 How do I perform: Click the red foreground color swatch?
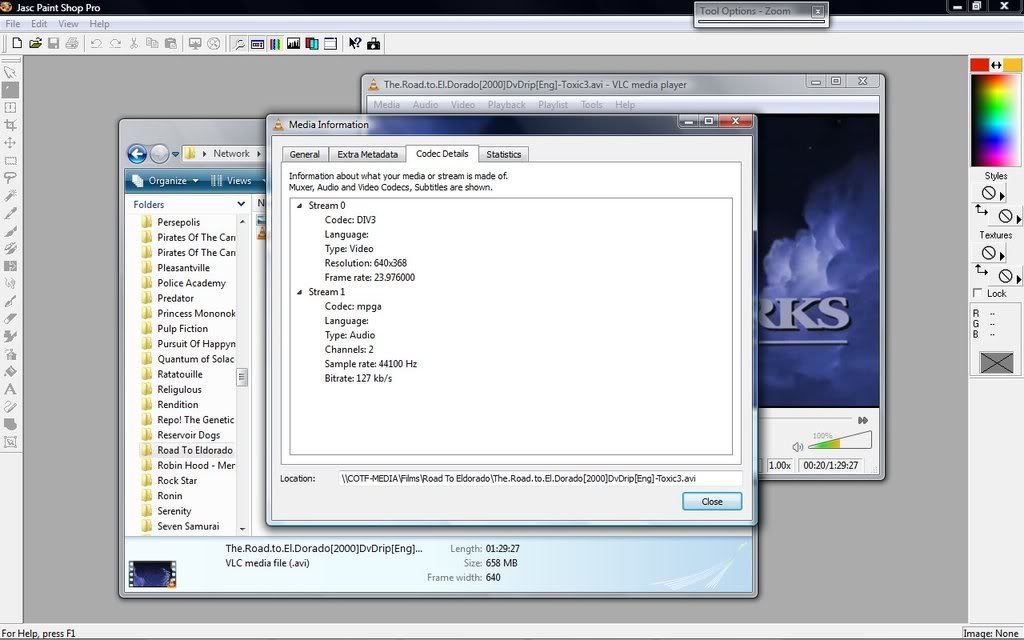coord(979,65)
